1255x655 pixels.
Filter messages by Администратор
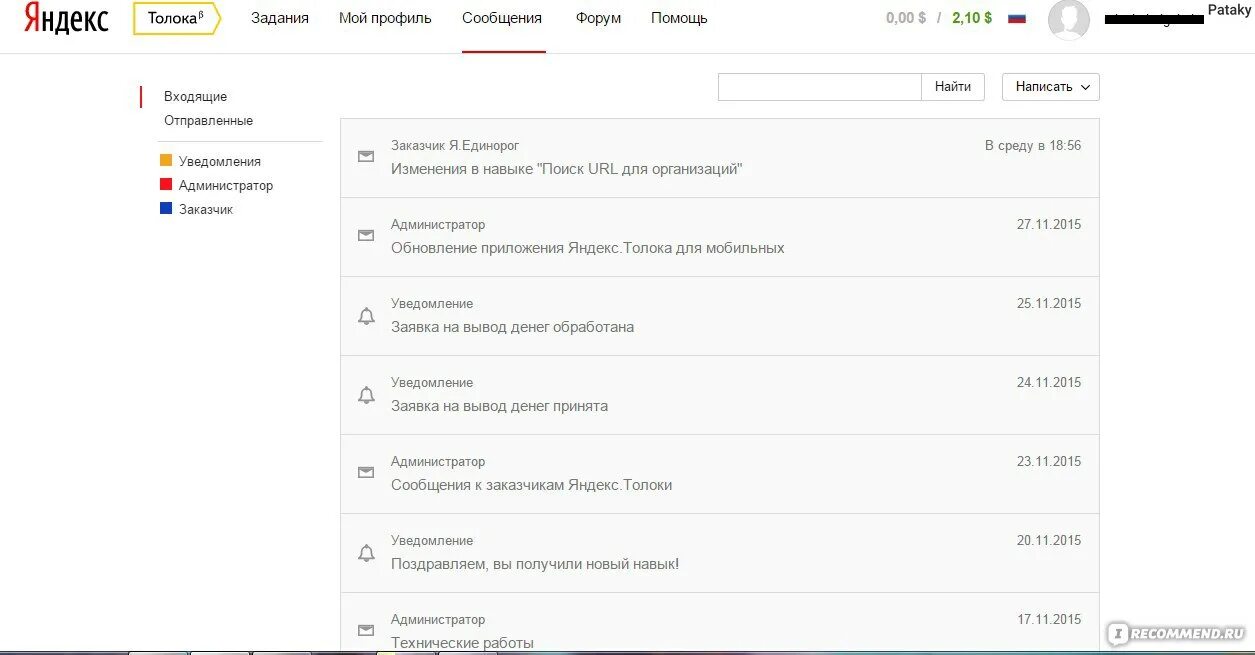click(x=226, y=186)
